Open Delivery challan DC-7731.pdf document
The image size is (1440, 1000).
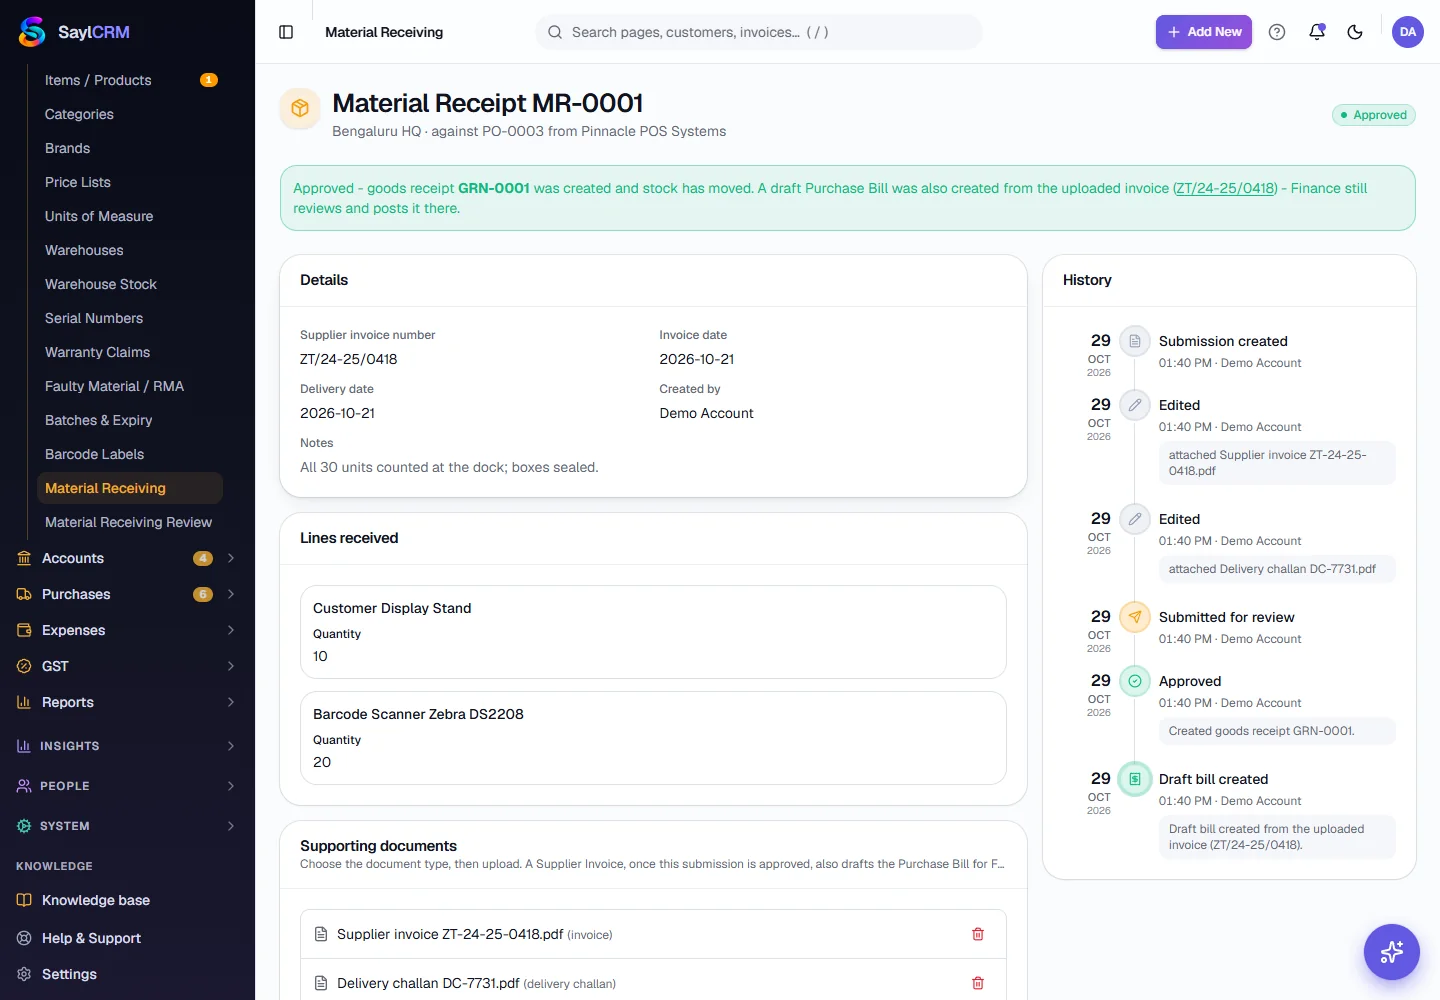pyautogui.click(x=428, y=983)
